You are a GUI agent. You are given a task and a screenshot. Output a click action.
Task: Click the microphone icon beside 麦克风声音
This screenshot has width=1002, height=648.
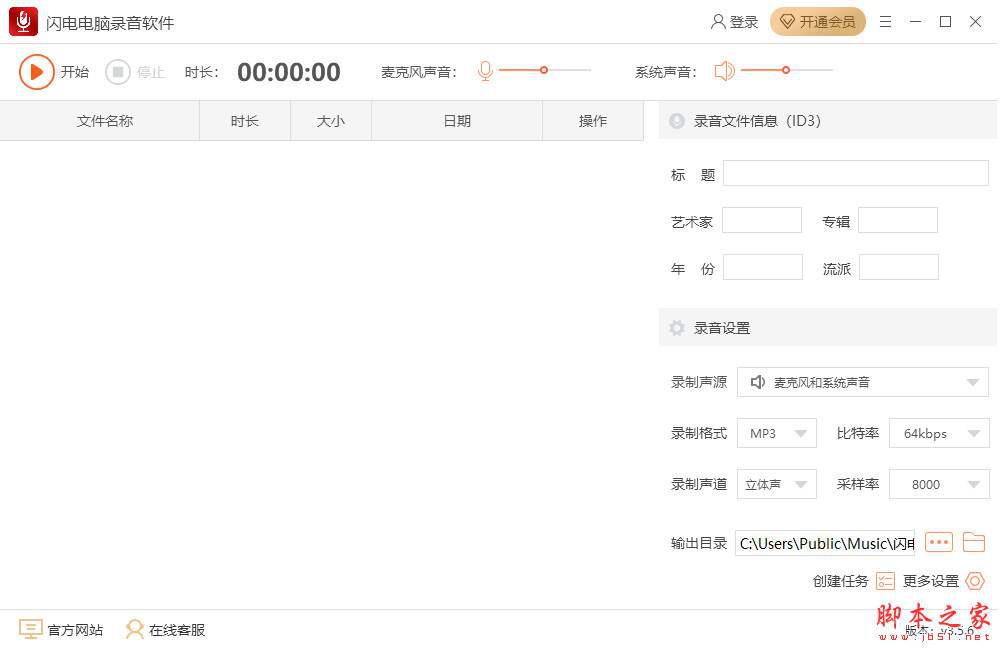click(485, 71)
